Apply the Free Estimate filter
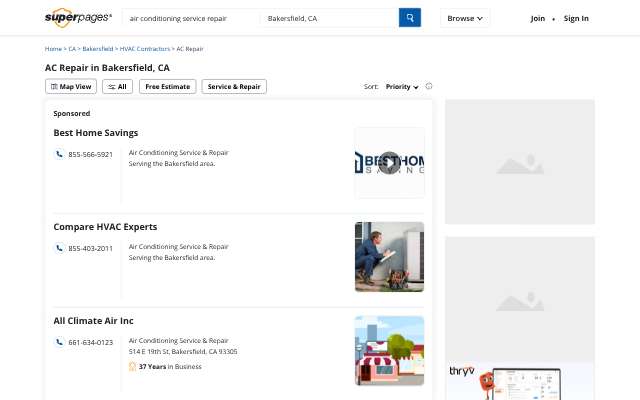This screenshot has width=640, height=400. 168,87
